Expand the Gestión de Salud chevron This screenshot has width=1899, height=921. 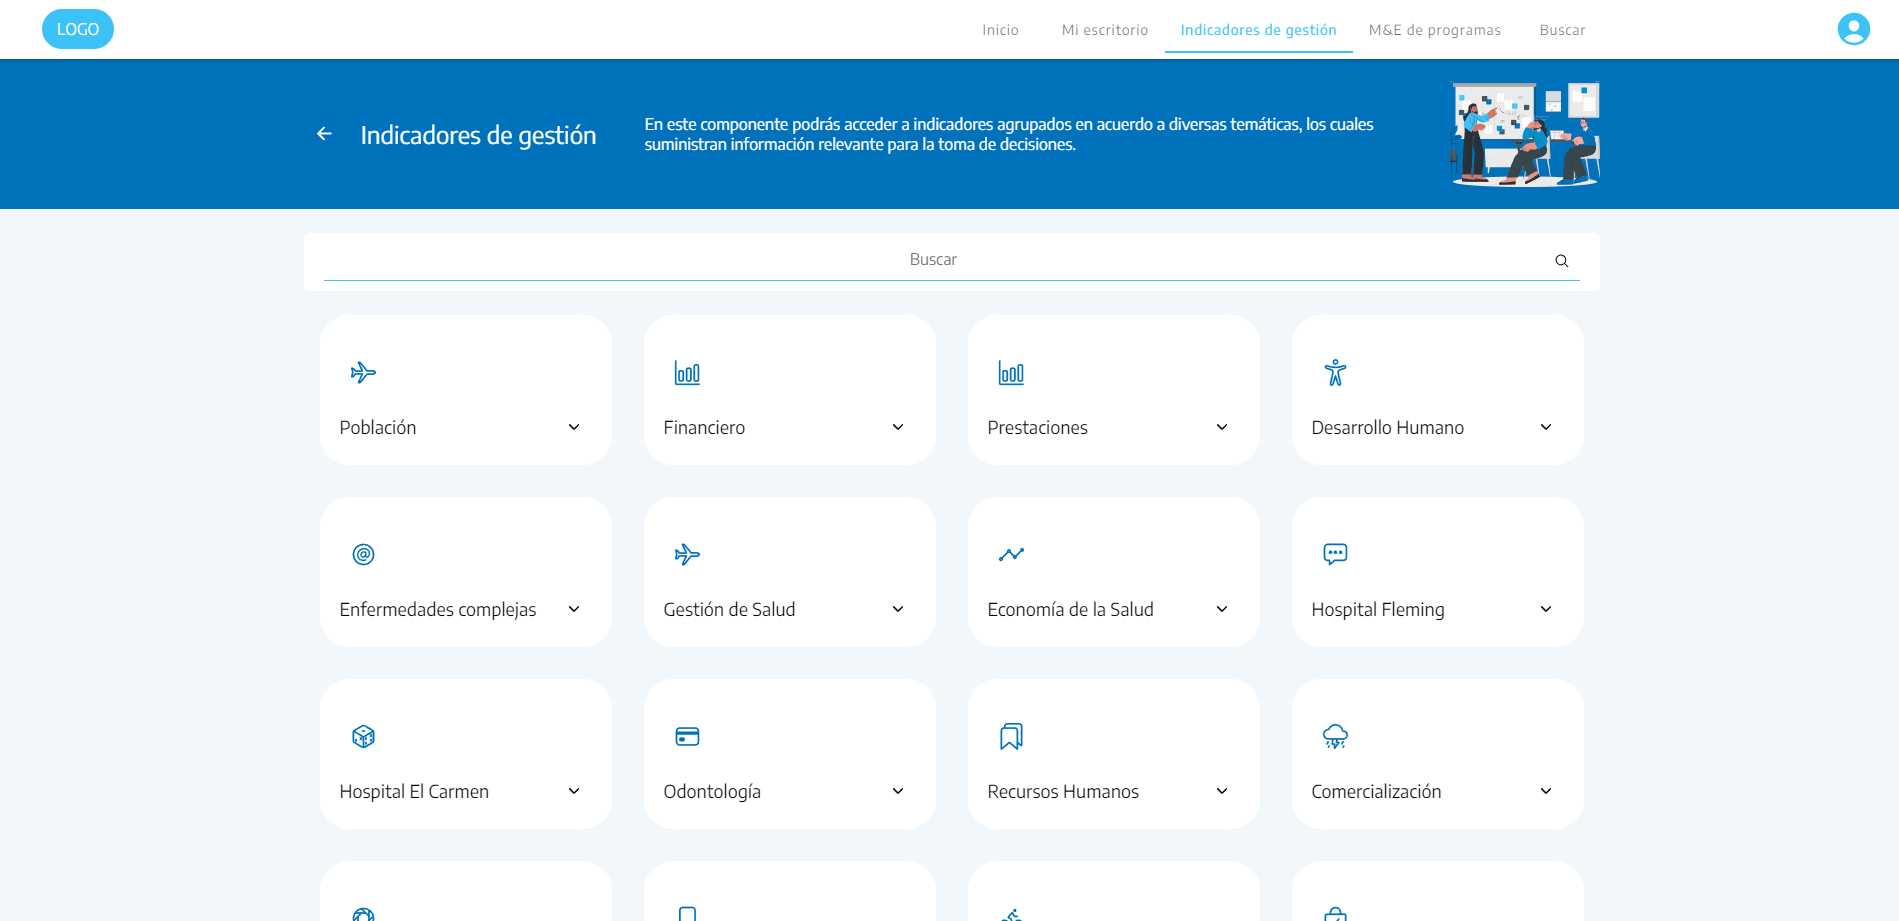[898, 609]
